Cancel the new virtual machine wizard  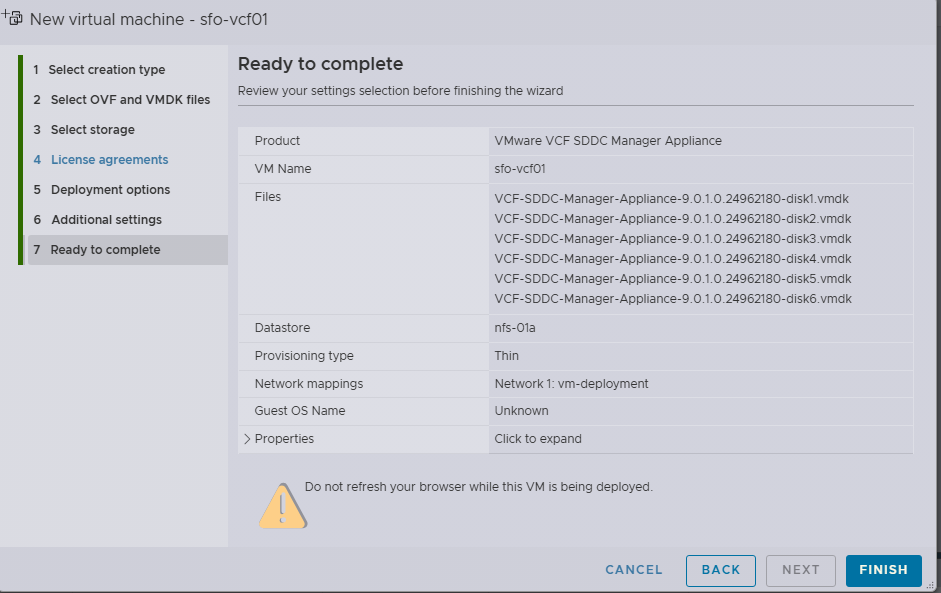[634, 570]
